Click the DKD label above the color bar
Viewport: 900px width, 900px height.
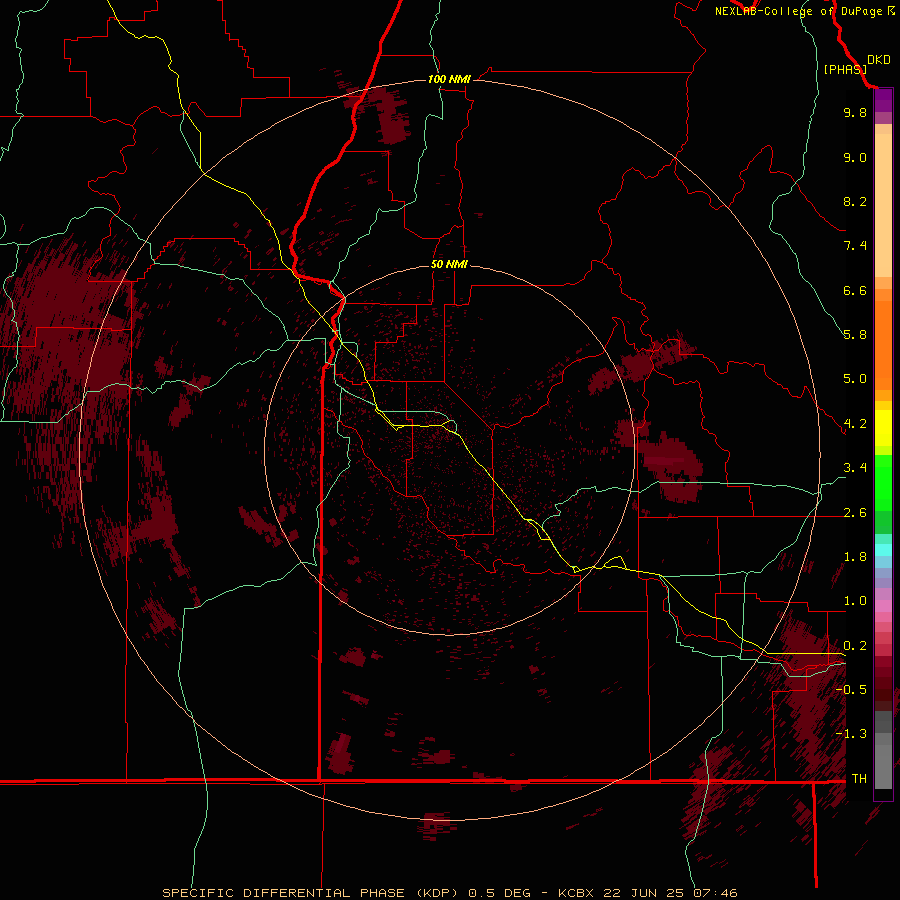[x=878, y=60]
